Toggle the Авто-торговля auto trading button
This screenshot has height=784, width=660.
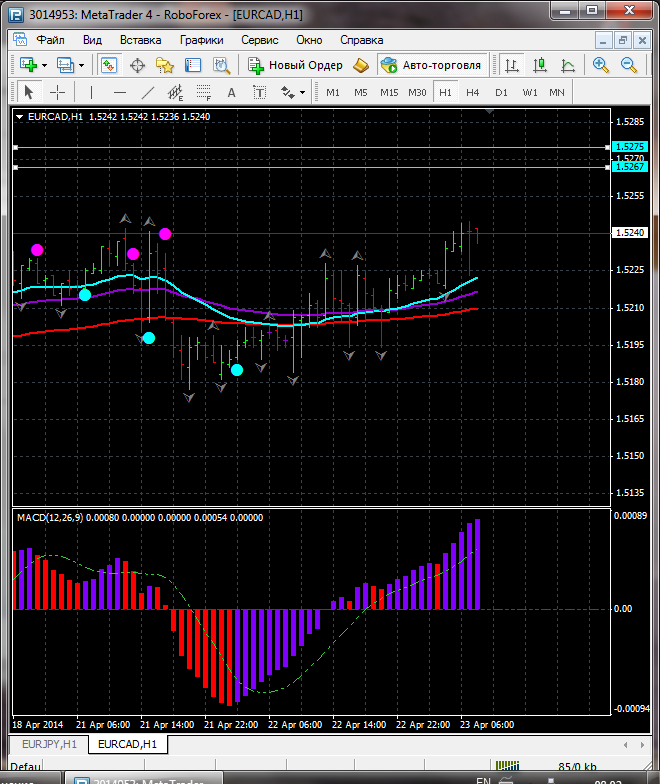pos(431,65)
